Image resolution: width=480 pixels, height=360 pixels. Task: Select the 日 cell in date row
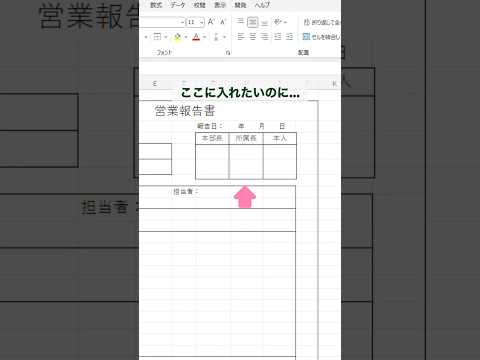tap(282, 126)
